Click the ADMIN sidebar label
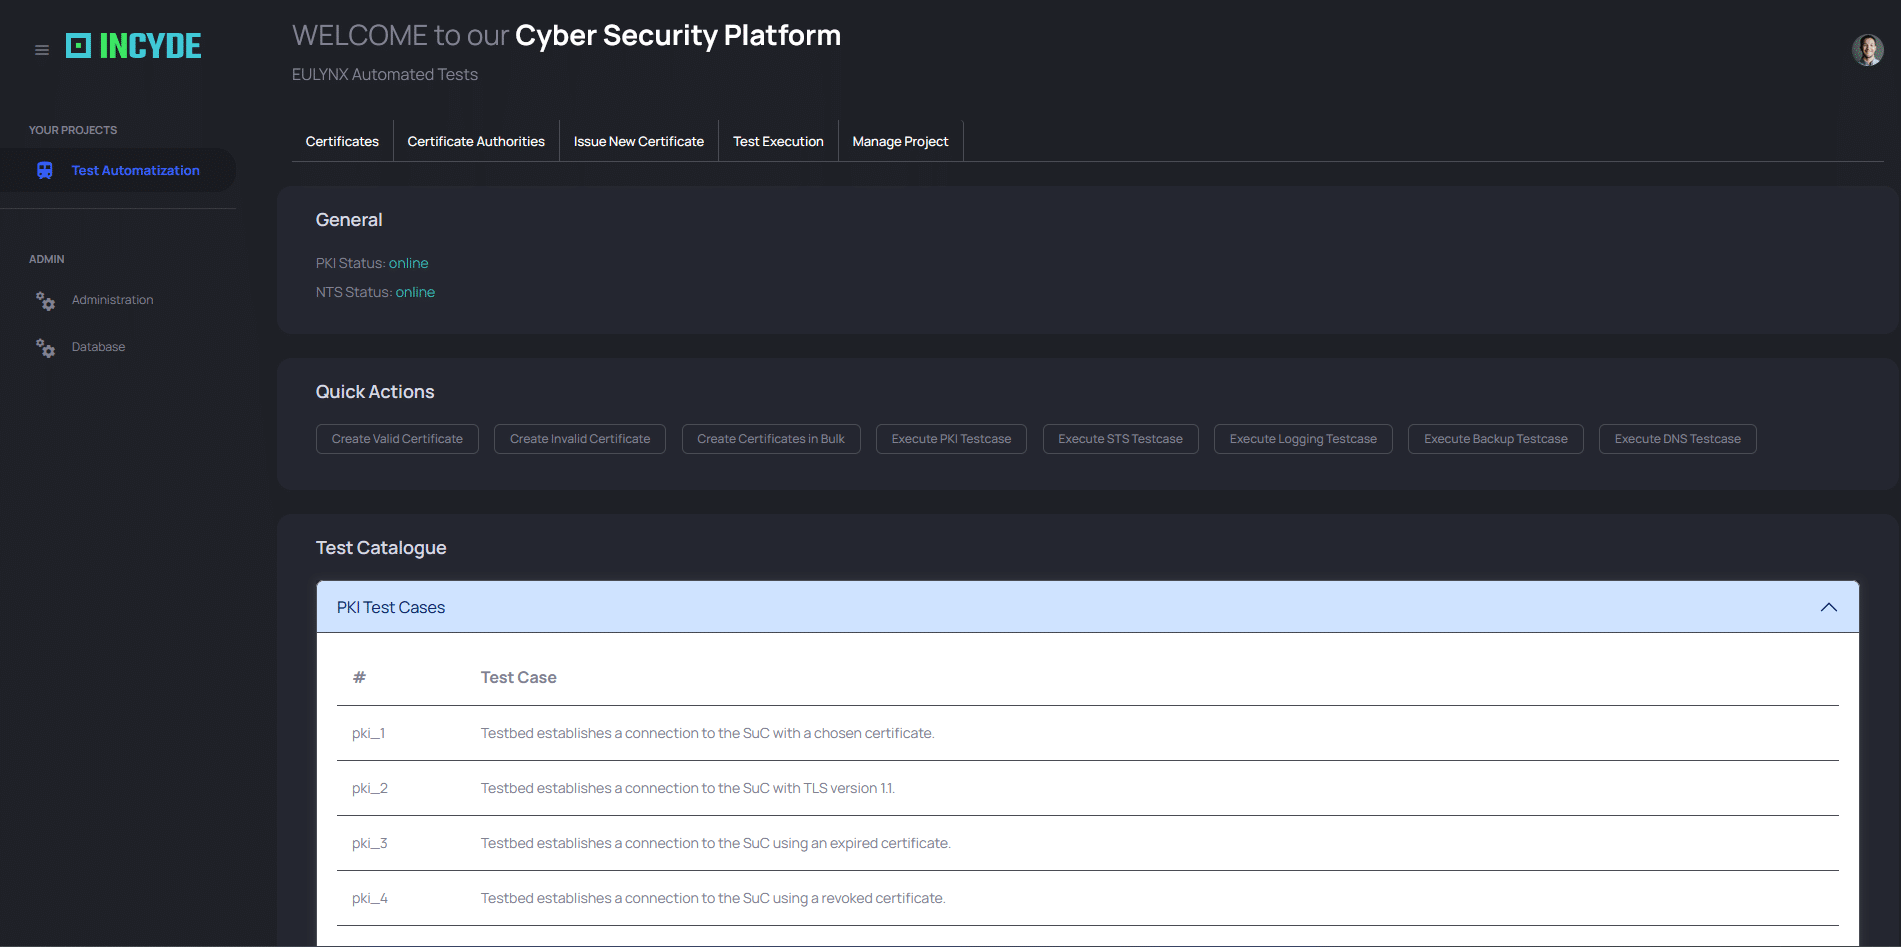This screenshot has width=1901, height=947. point(47,259)
